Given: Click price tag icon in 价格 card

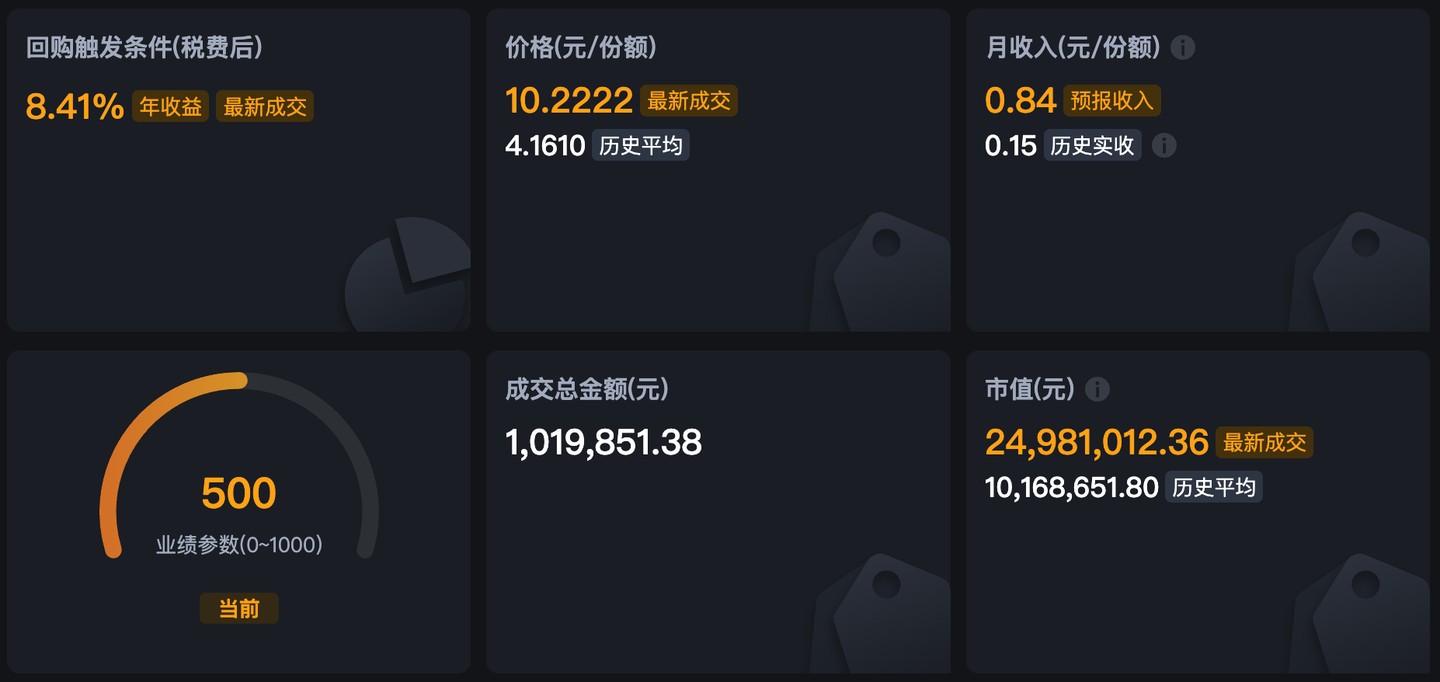Looking at the screenshot, I should click(880, 272).
